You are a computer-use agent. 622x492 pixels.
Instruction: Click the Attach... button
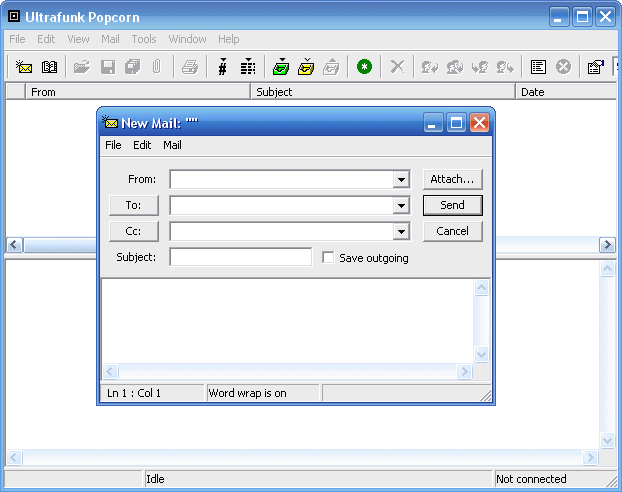coord(452,179)
